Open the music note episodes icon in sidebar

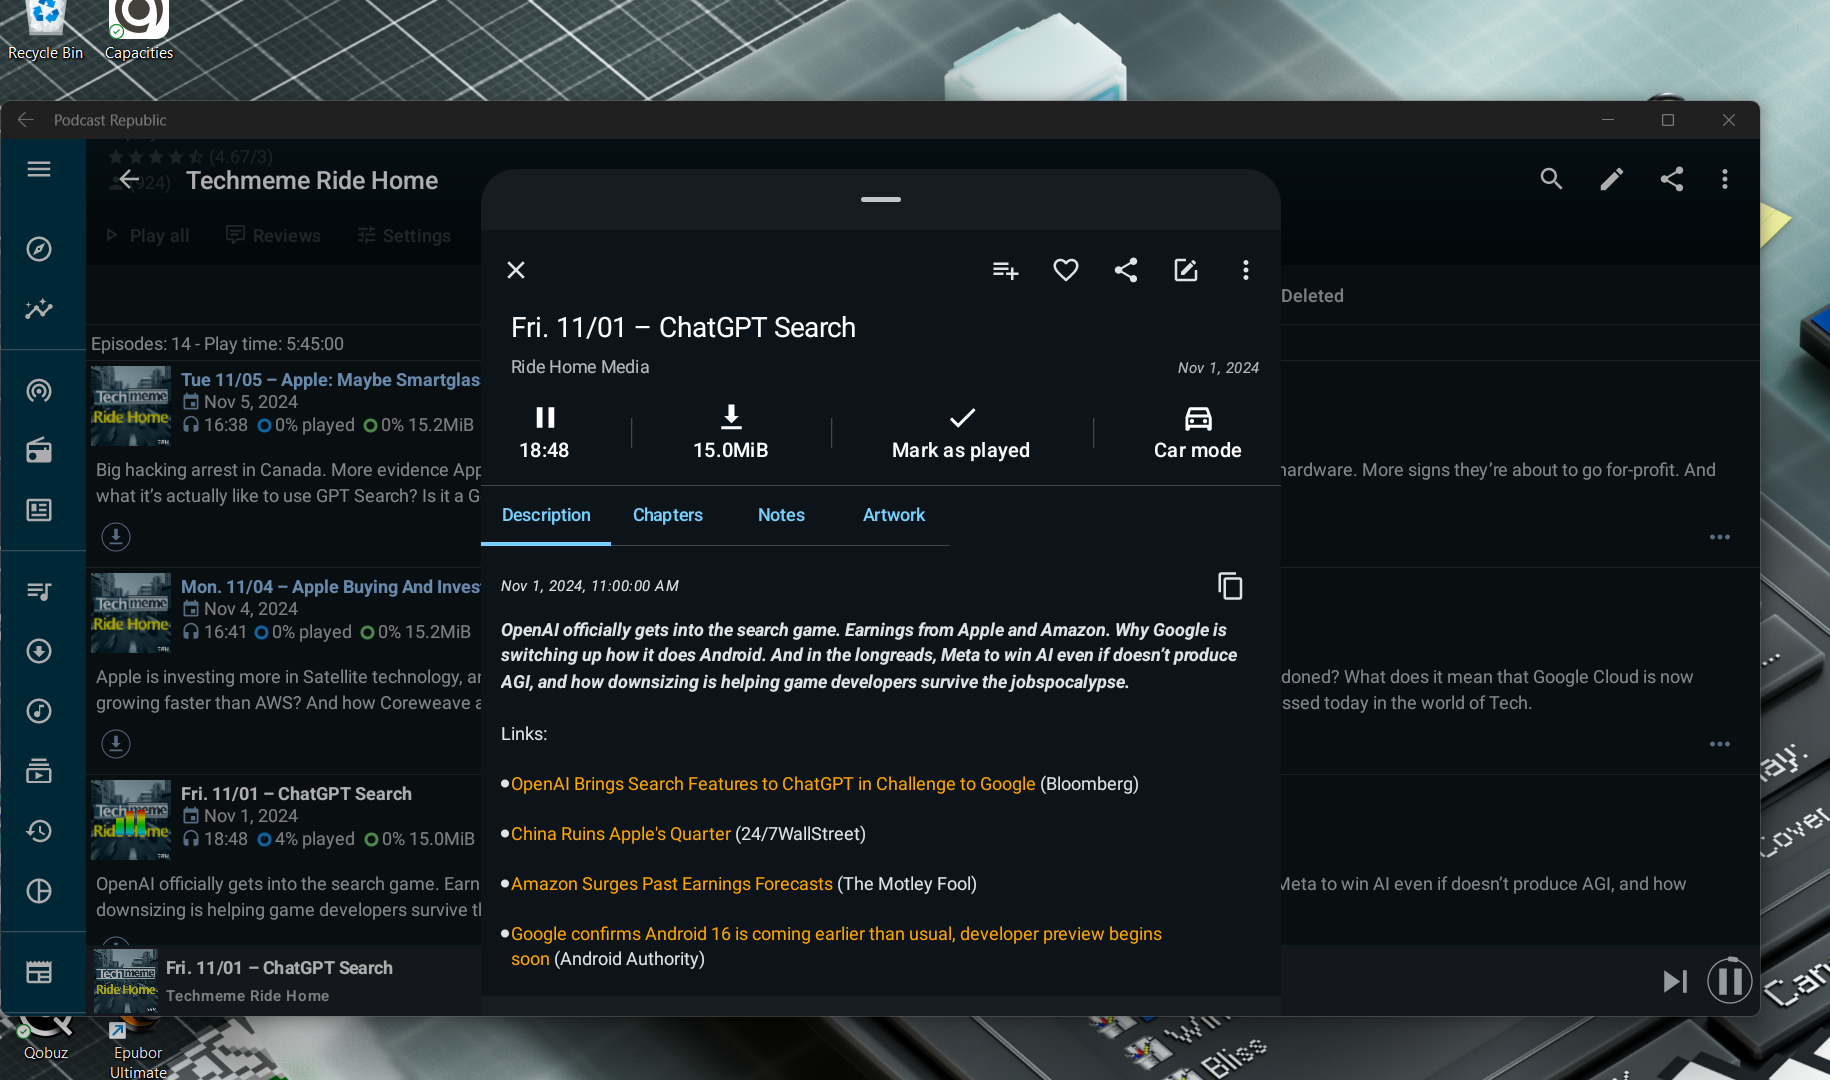coord(39,711)
